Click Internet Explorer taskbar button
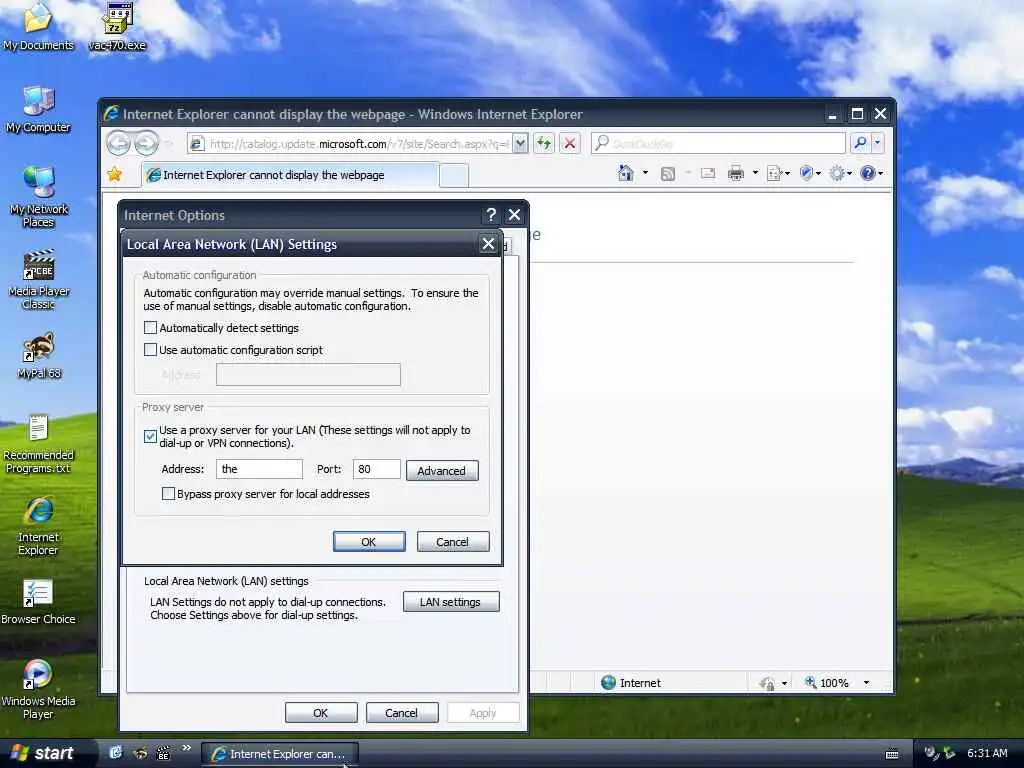The width and height of the screenshot is (1024, 768). (x=280, y=754)
